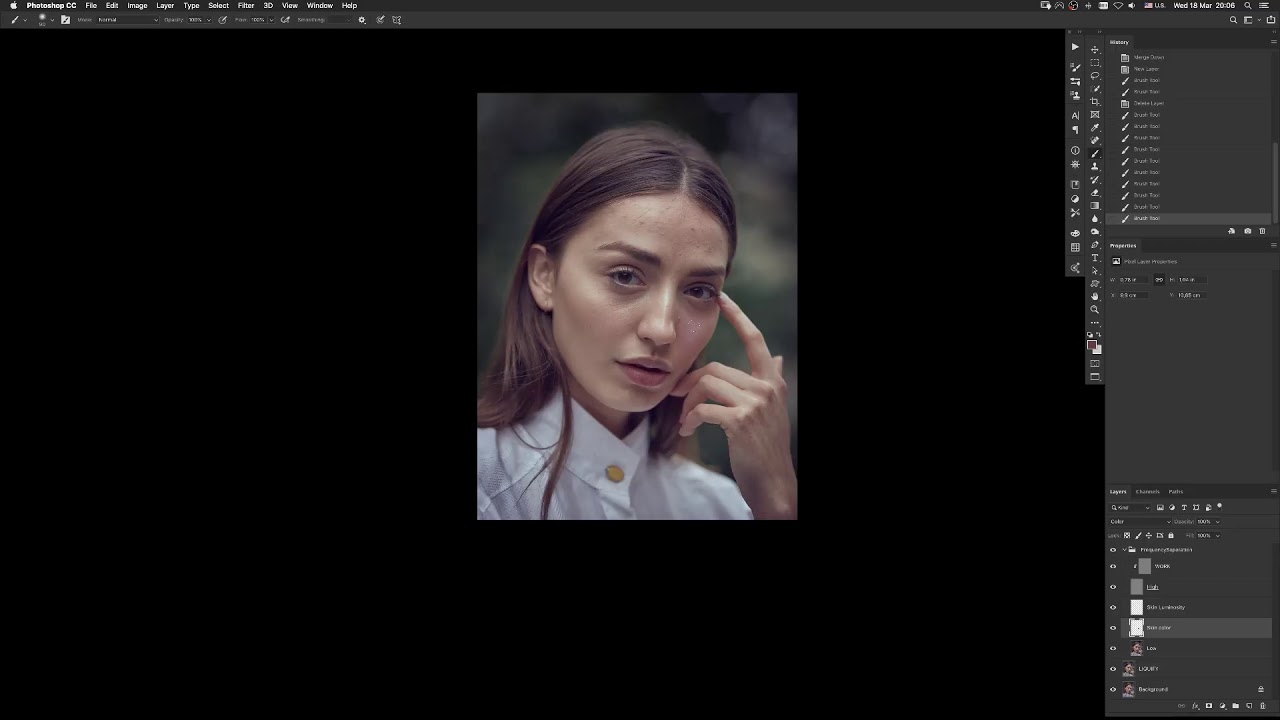Select the Horizontal Type tool

pos(1095,257)
